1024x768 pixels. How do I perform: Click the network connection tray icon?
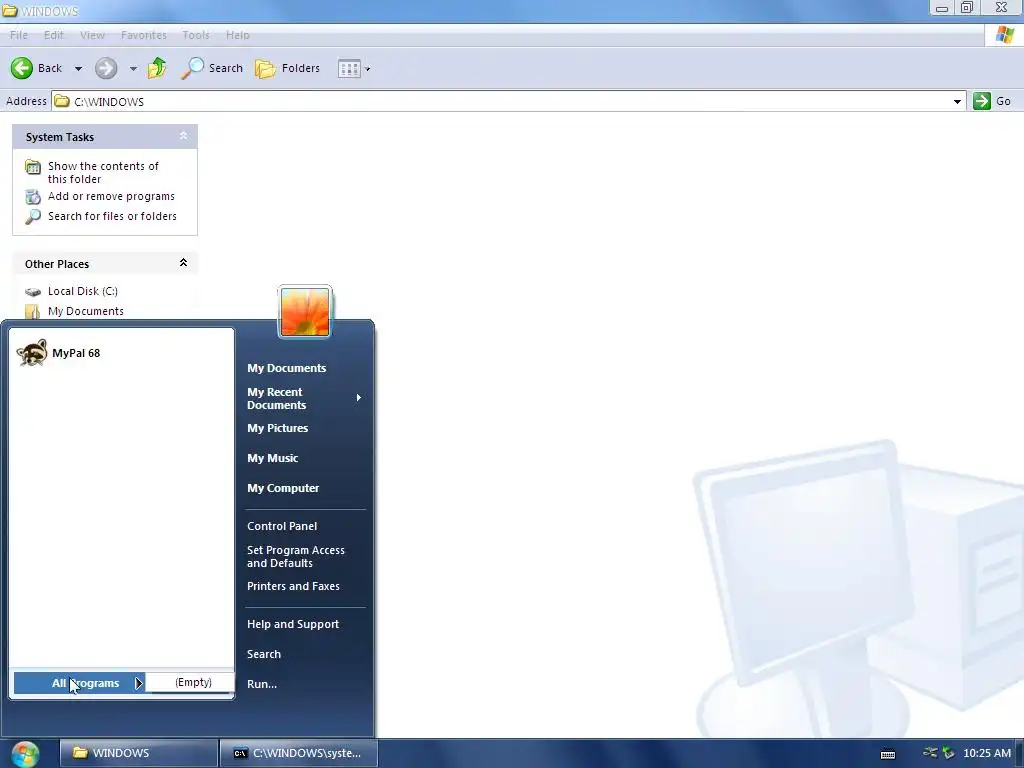pyautogui.click(x=930, y=753)
